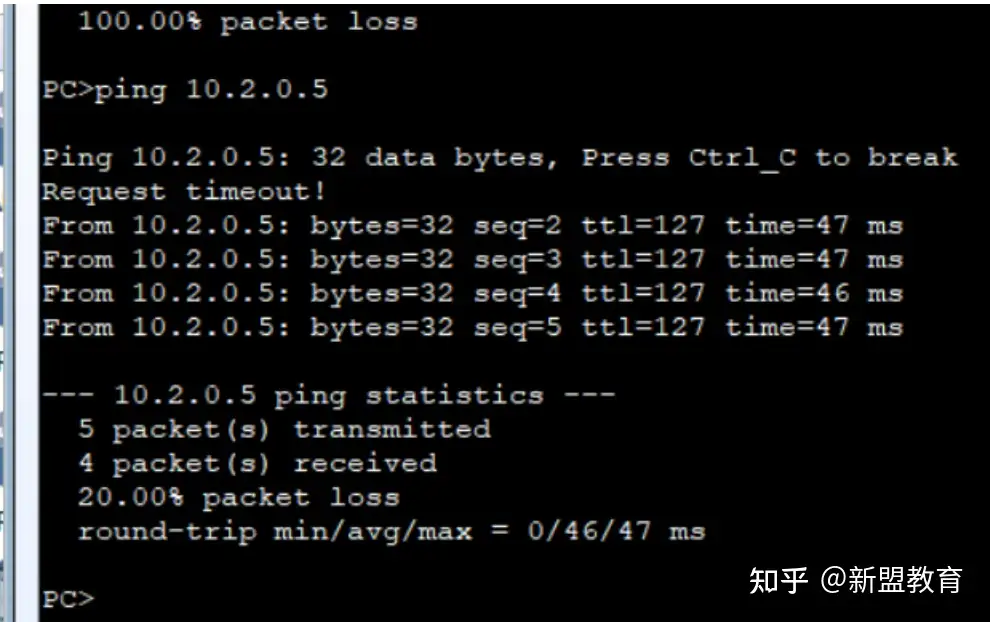
Task: Place cursor at the last PC> prompt
Action: point(69,599)
